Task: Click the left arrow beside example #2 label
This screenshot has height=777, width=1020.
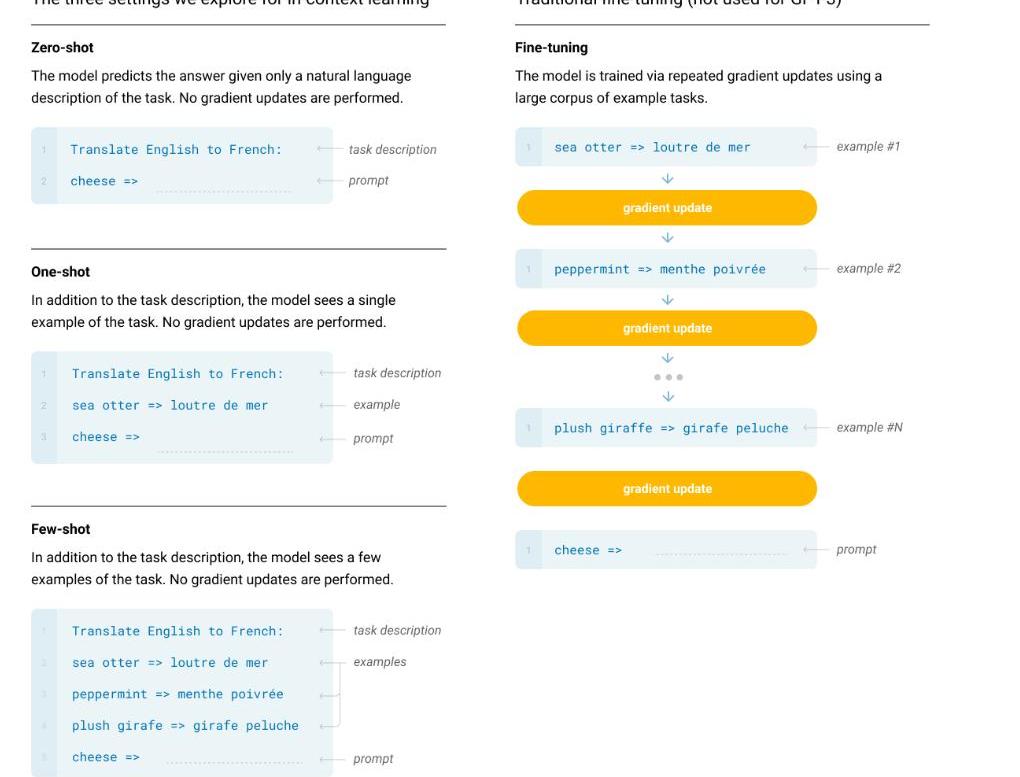Action: (x=816, y=269)
